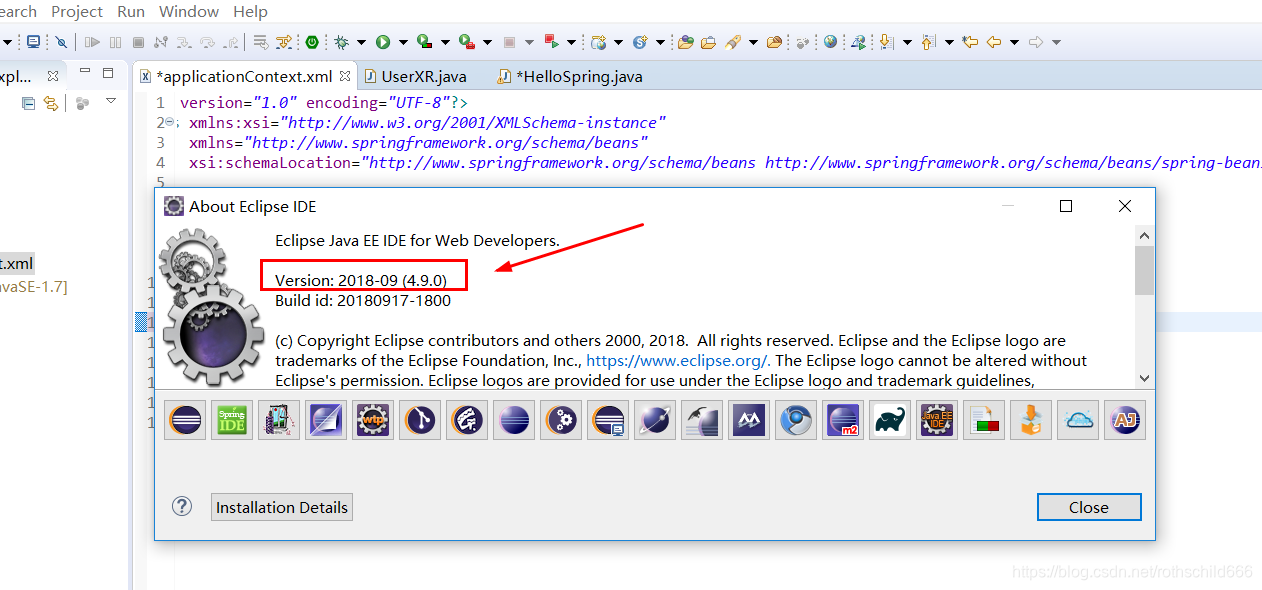
Task: Click the green power boot dashboard icon
Action: click(x=312, y=42)
